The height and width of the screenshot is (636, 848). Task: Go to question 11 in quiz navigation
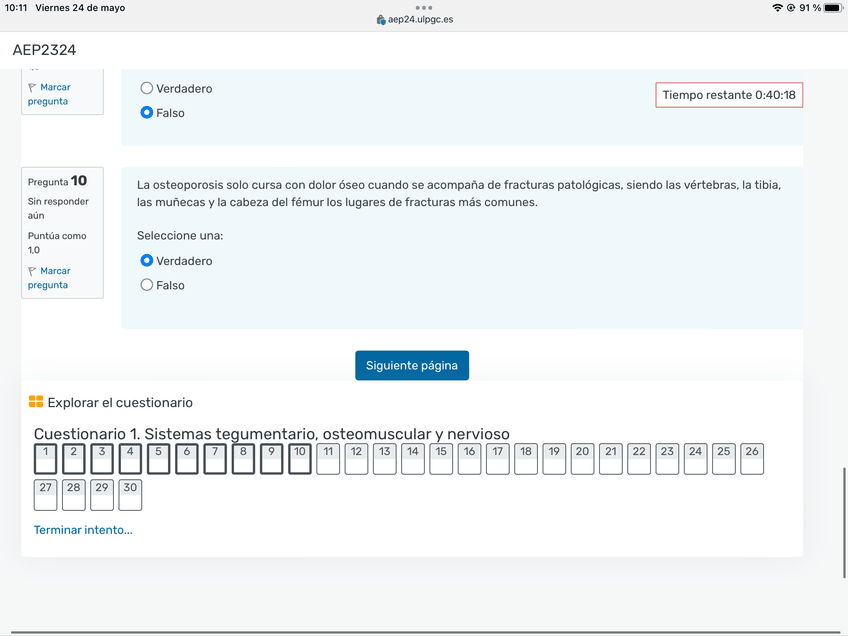coord(328,459)
